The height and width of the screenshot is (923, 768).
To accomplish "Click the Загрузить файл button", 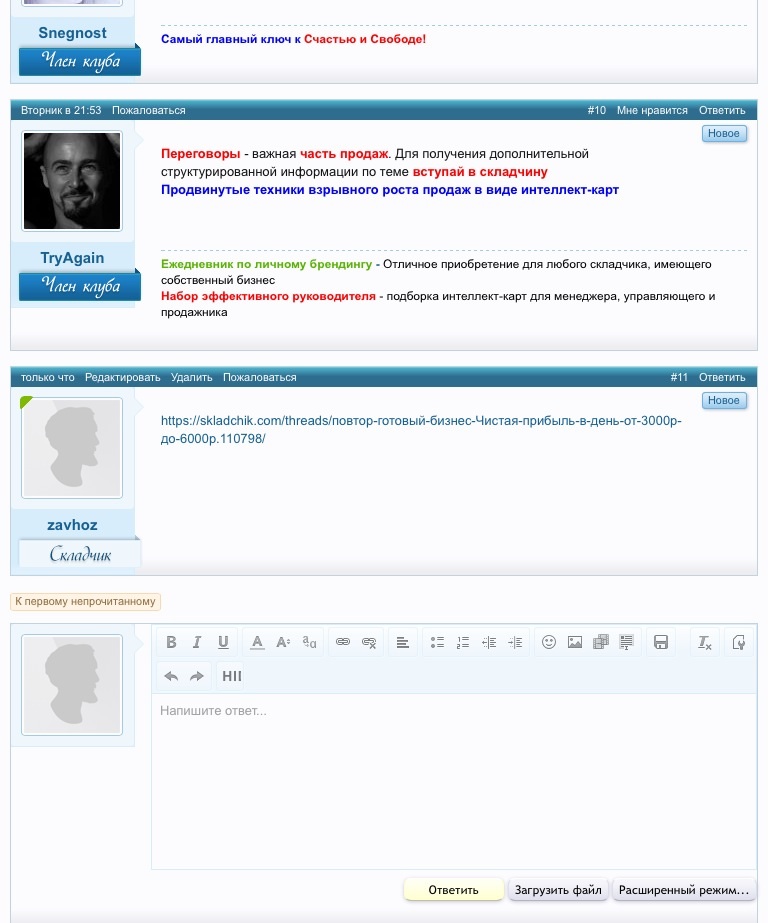I will [558, 890].
